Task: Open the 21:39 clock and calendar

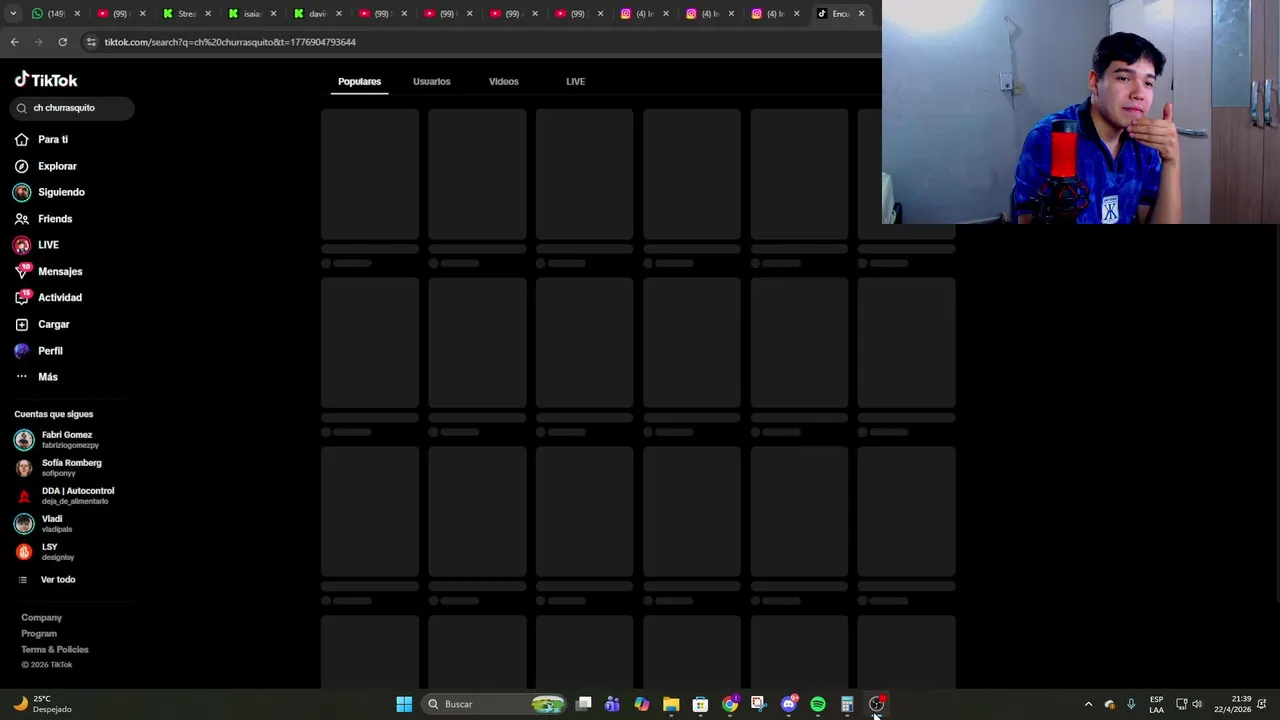Action: [x=1232, y=704]
